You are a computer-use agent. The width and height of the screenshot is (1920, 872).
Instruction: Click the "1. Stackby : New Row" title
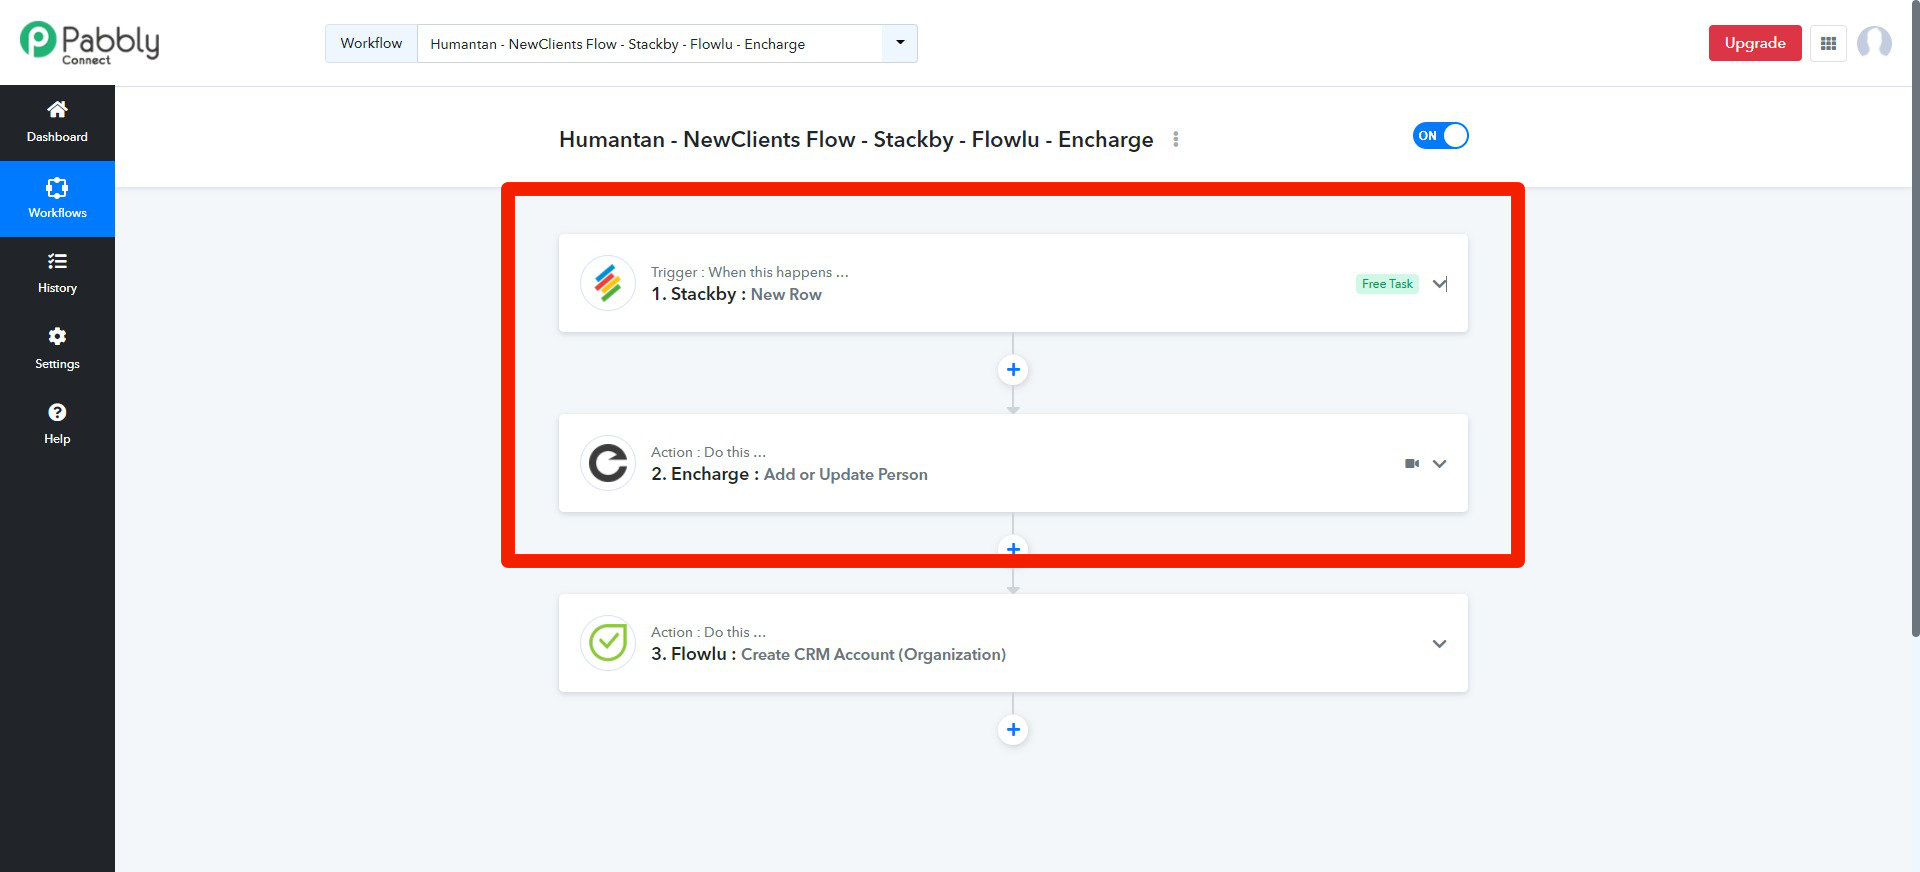pos(736,294)
